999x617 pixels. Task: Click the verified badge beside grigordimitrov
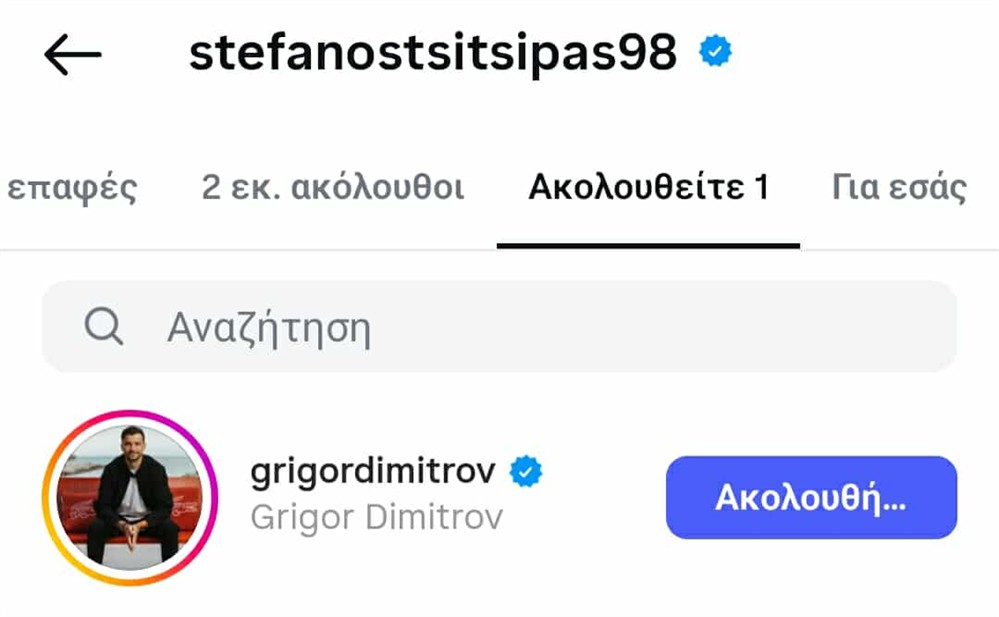[524, 468]
